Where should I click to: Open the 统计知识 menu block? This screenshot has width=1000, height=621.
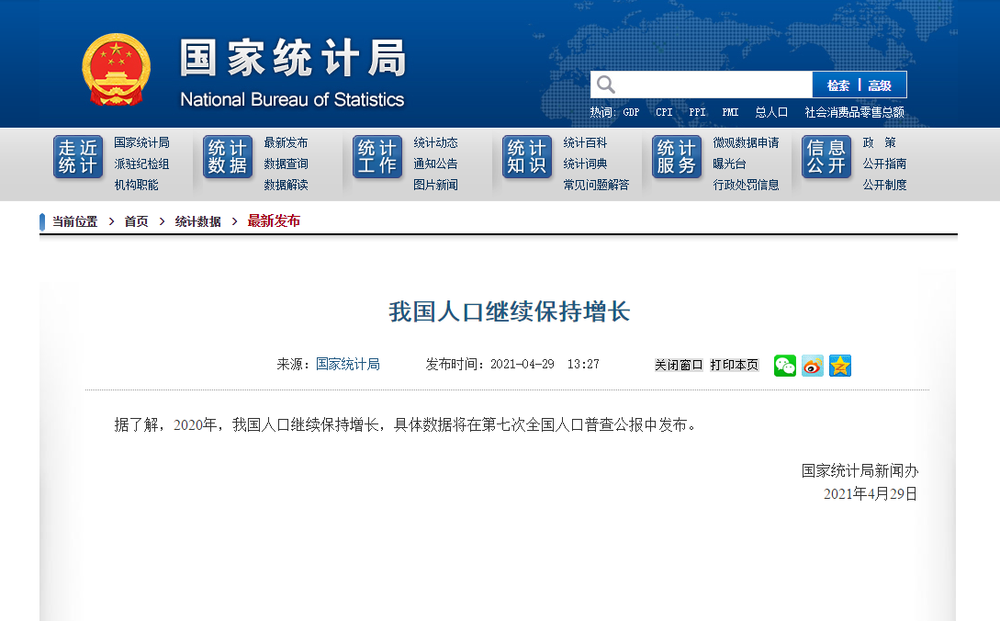tap(527, 157)
